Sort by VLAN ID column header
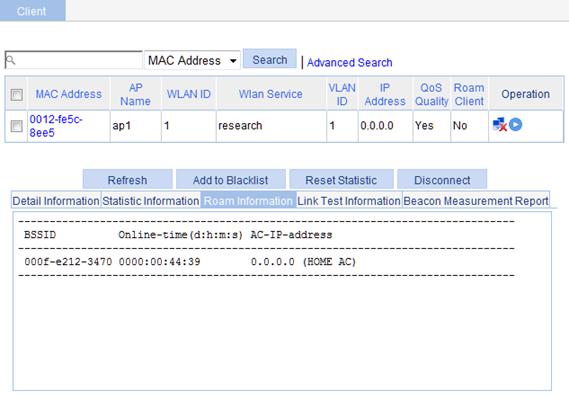Screen dimensions: 569x399 [x=342, y=94]
